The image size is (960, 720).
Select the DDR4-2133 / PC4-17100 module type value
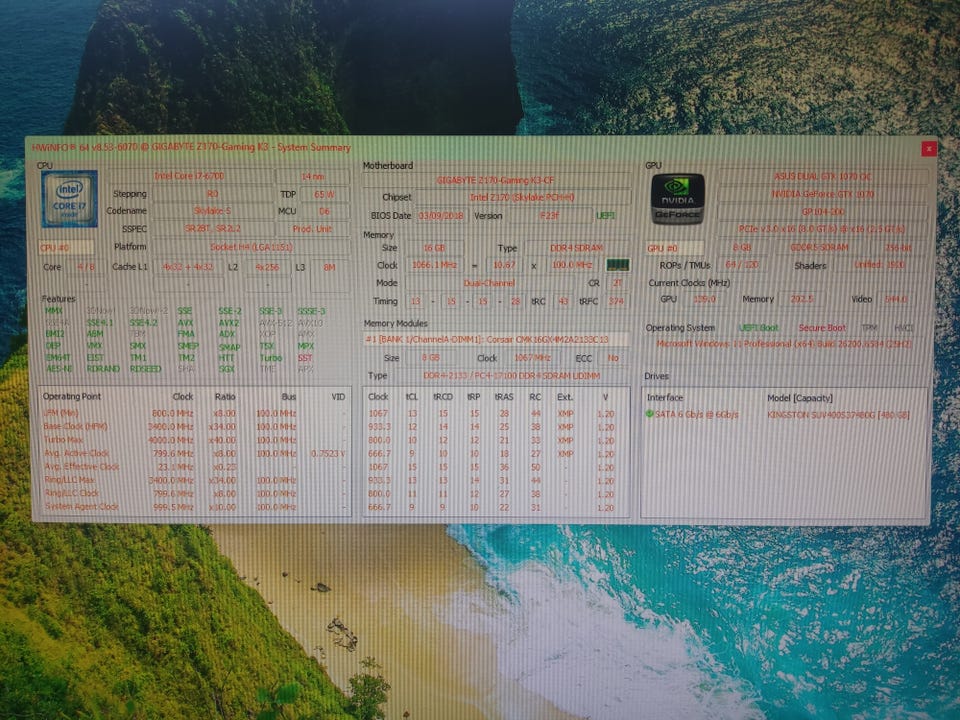(x=512, y=376)
